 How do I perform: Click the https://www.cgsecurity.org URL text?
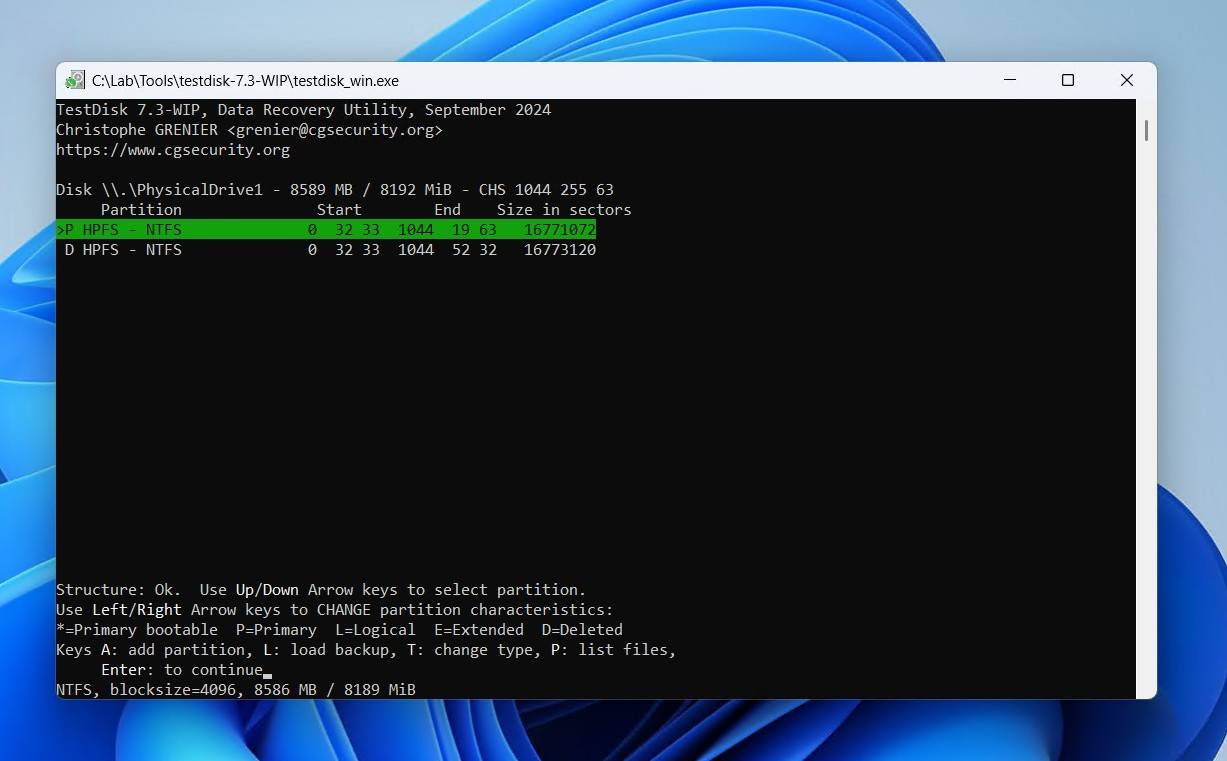point(173,150)
